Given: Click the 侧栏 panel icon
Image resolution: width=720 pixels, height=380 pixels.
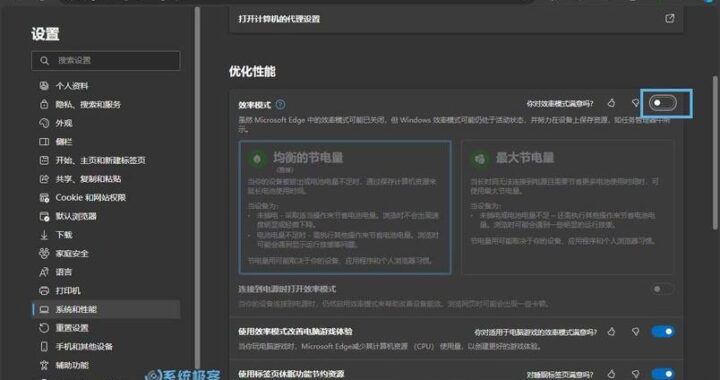Looking at the screenshot, I should click(x=44, y=142).
